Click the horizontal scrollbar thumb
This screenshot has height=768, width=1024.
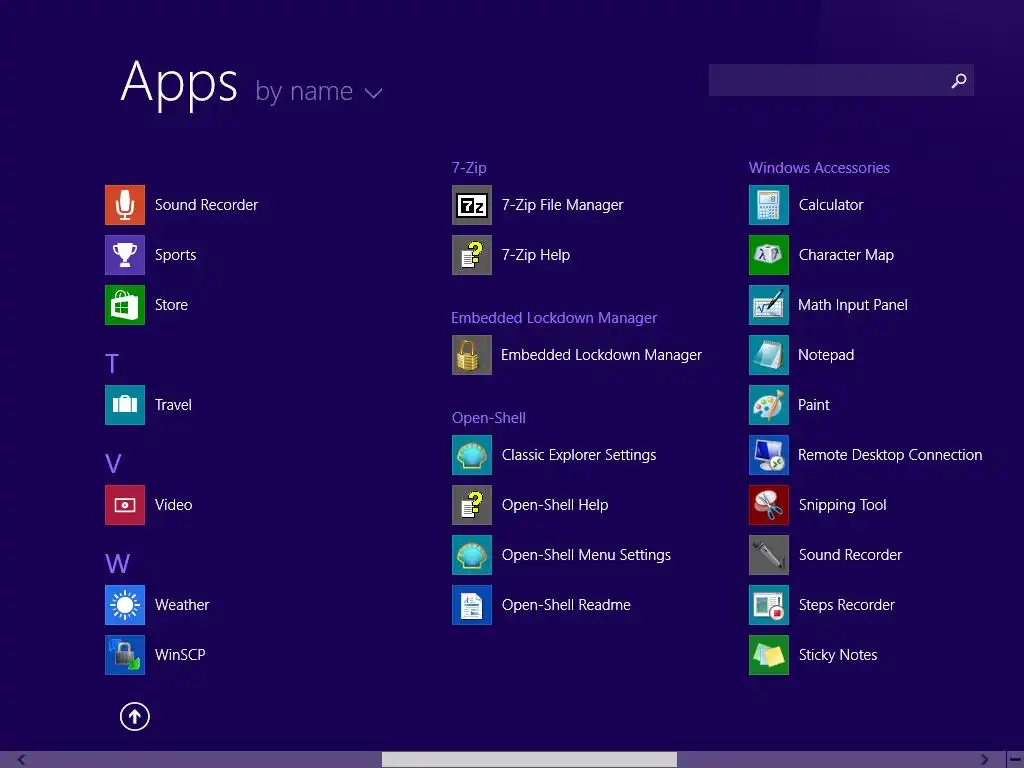[529, 760]
